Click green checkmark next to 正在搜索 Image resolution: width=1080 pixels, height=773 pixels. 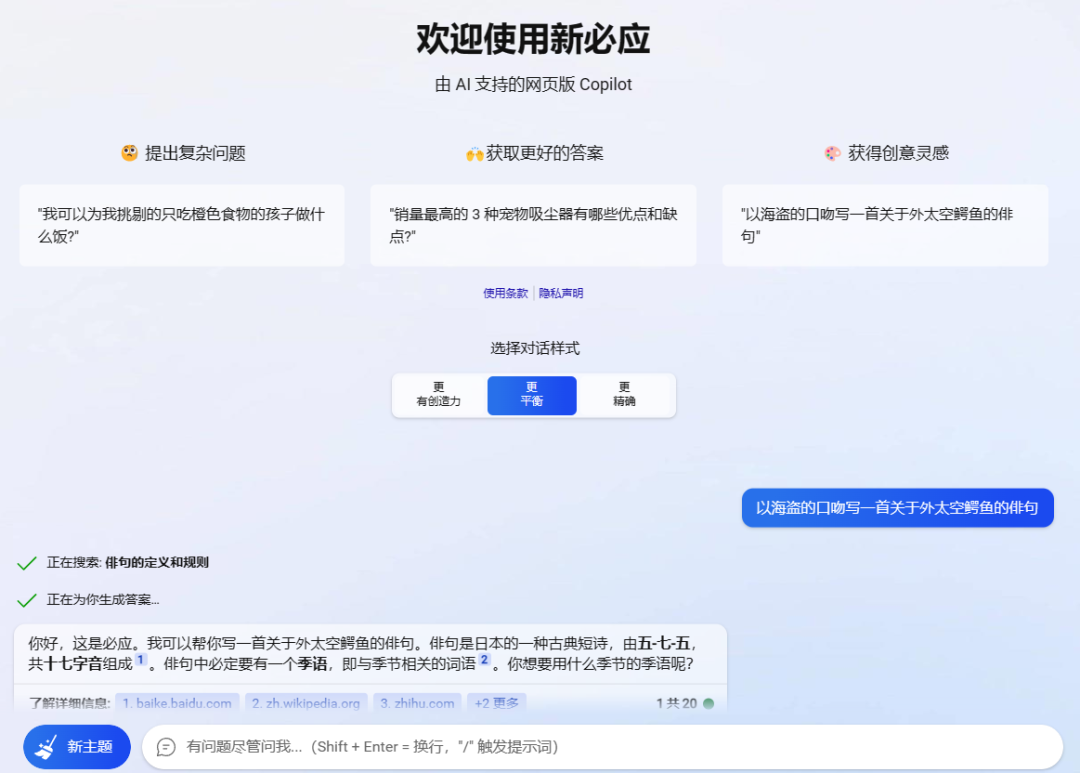pyautogui.click(x=27, y=564)
